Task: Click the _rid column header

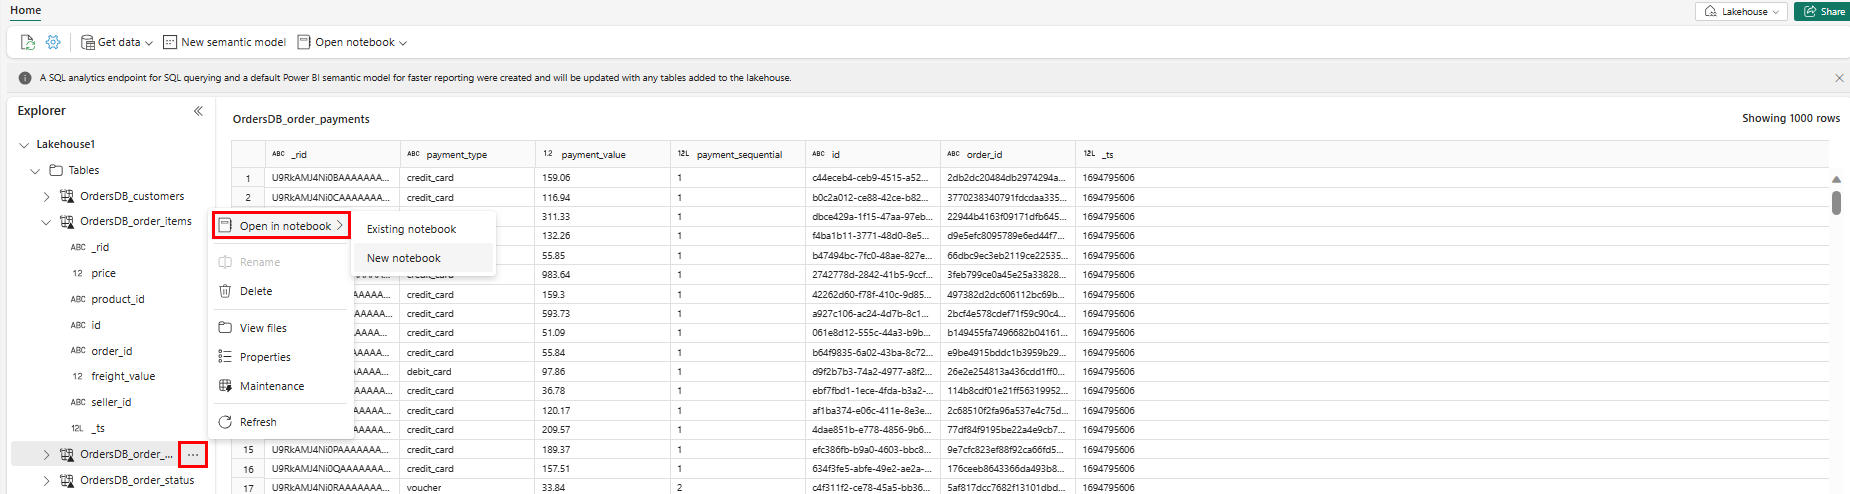Action: tap(332, 154)
